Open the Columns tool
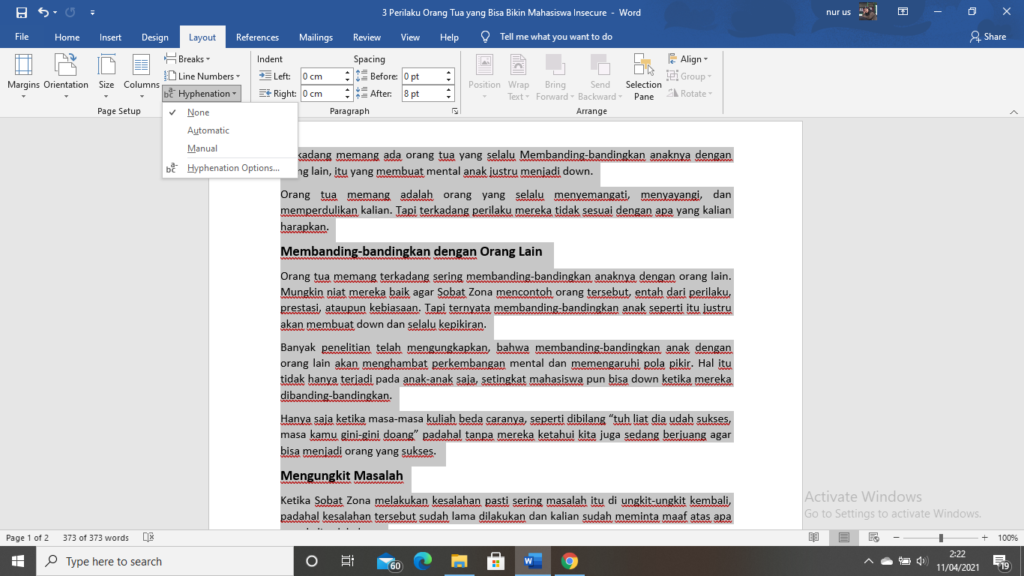This screenshot has height=576, width=1024. (141, 76)
